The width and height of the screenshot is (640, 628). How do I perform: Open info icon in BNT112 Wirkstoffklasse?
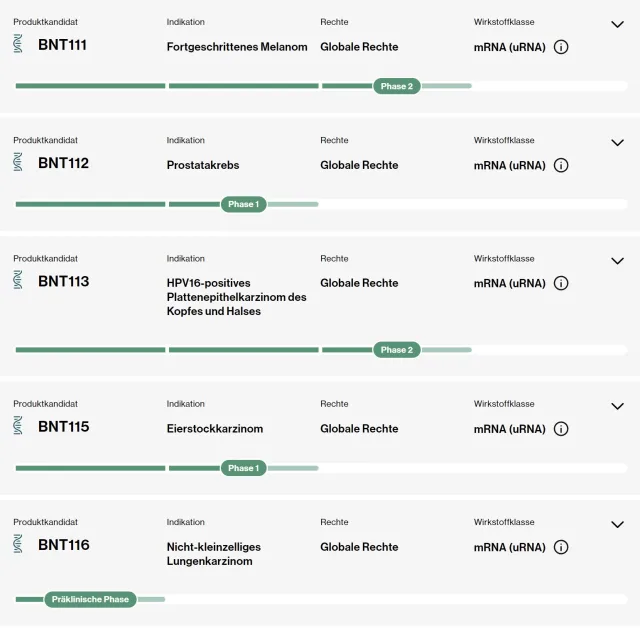point(561,165)
